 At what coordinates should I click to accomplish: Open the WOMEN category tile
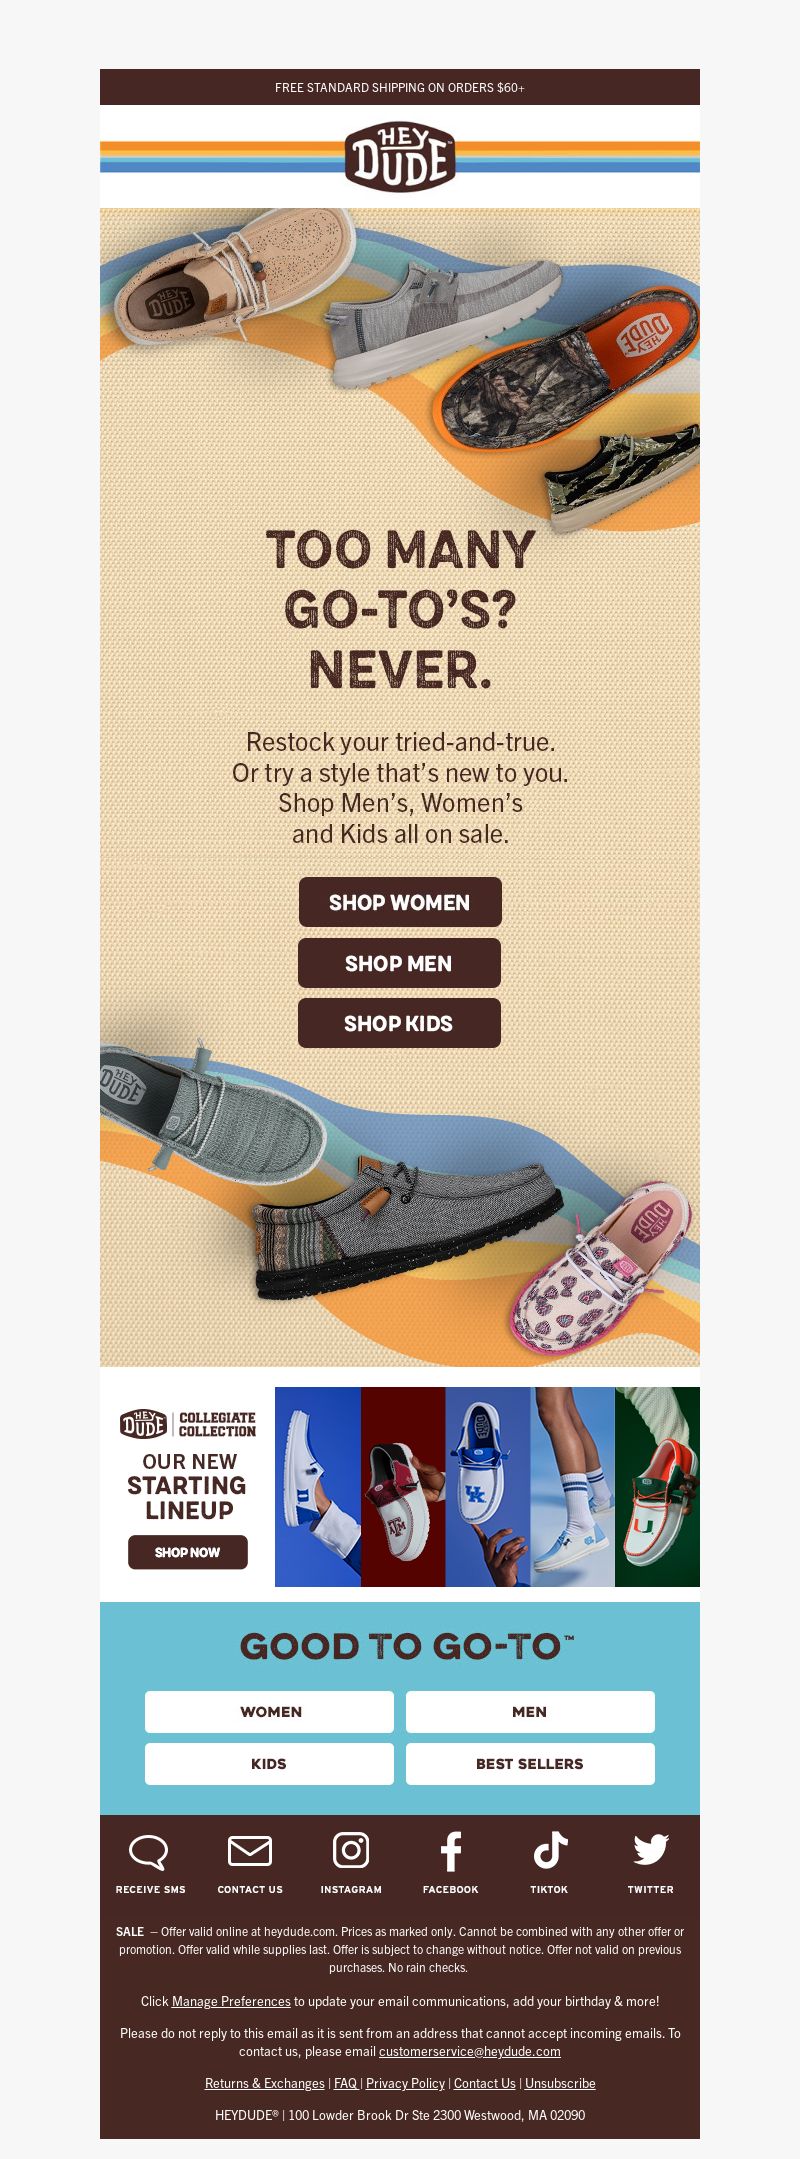click(x=269, y=1712)
